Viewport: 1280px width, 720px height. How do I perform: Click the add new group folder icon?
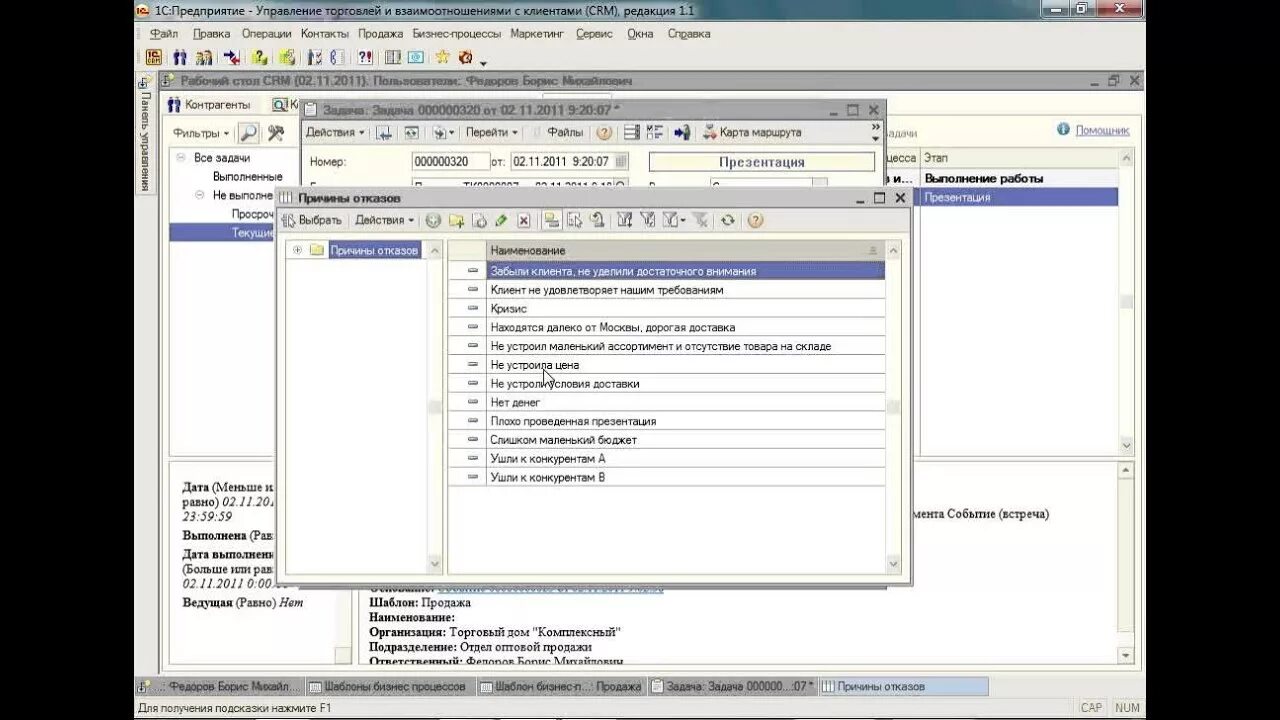coord(457,220)
